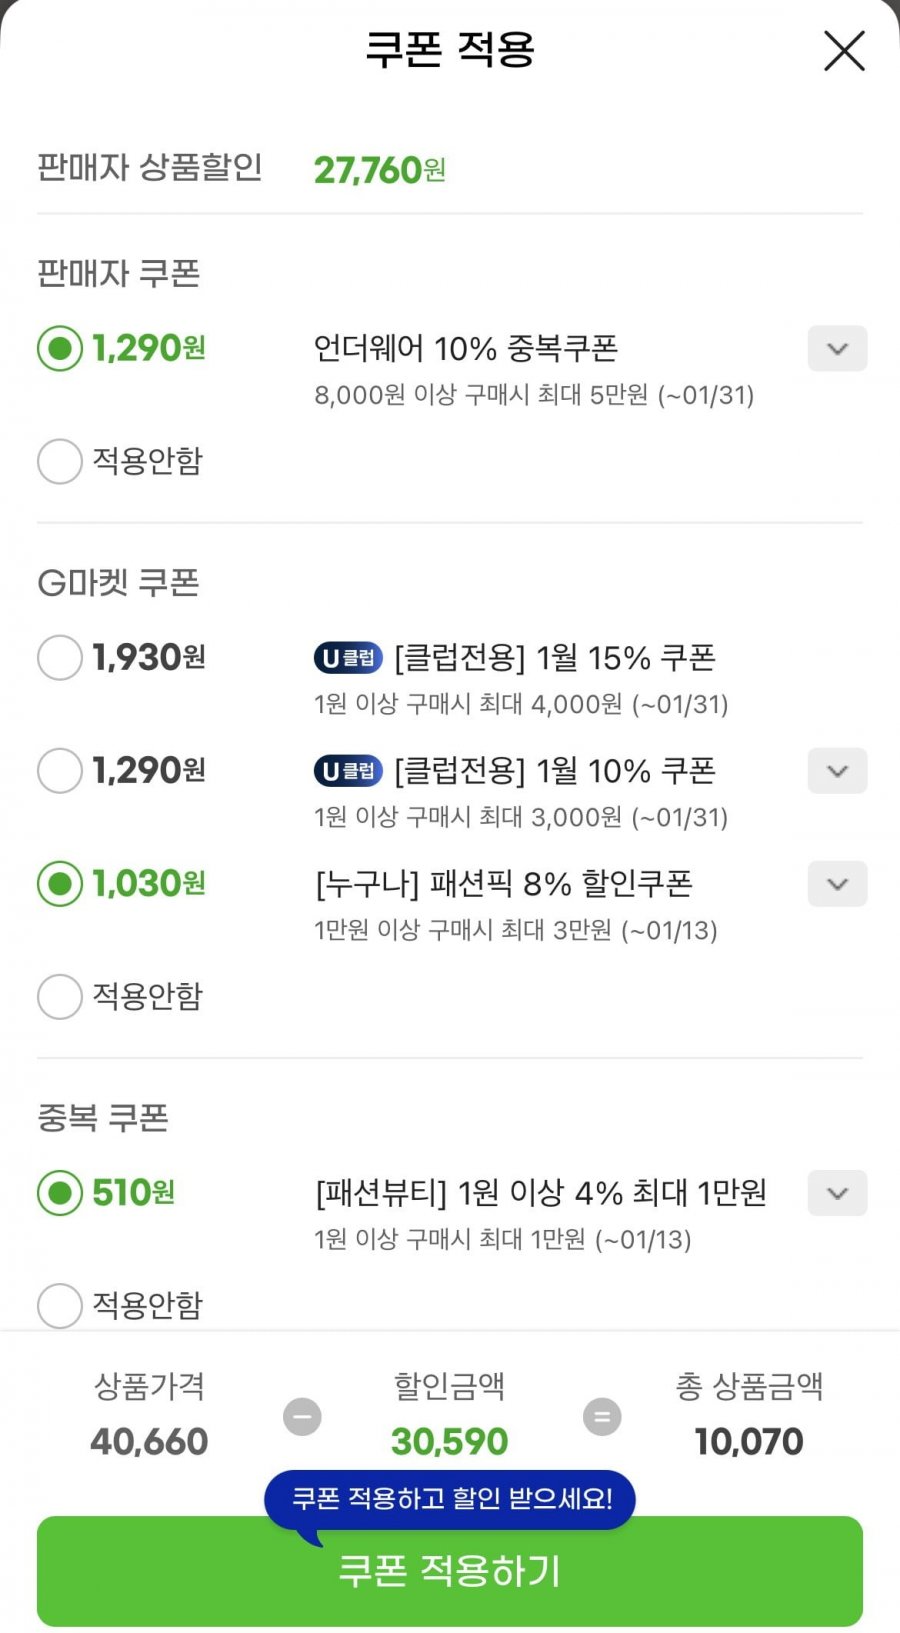This screenshot has height=1633, width=900.
Task: Select the 1,290원 seller coupon radio button
Action: (60, 349)
